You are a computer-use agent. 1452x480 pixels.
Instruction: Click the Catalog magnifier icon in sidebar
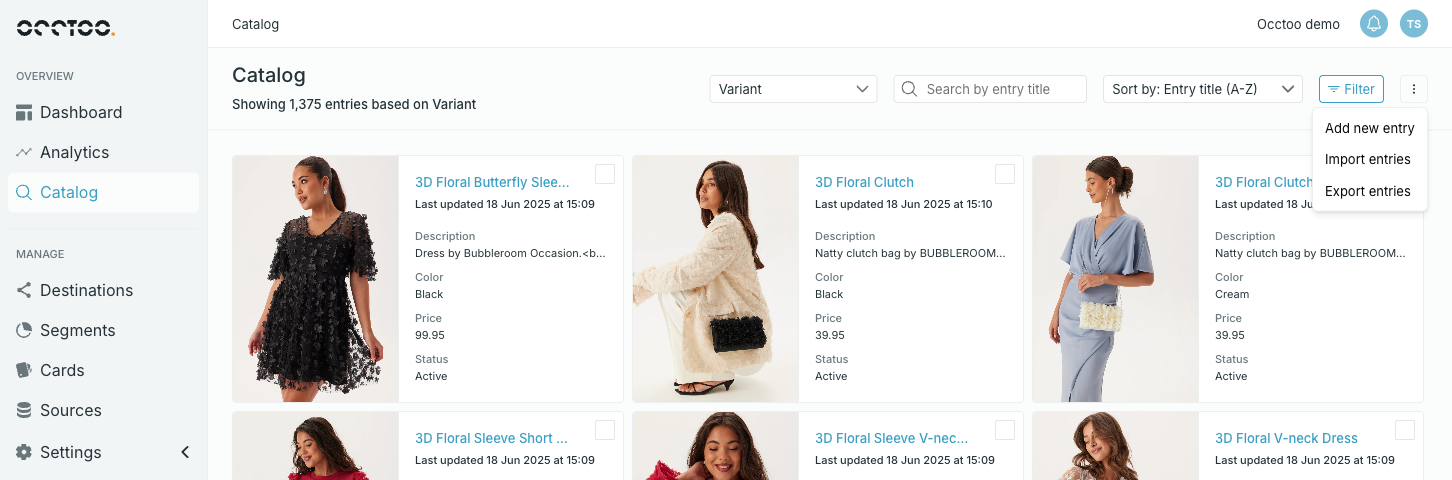(x=24, y=192)
